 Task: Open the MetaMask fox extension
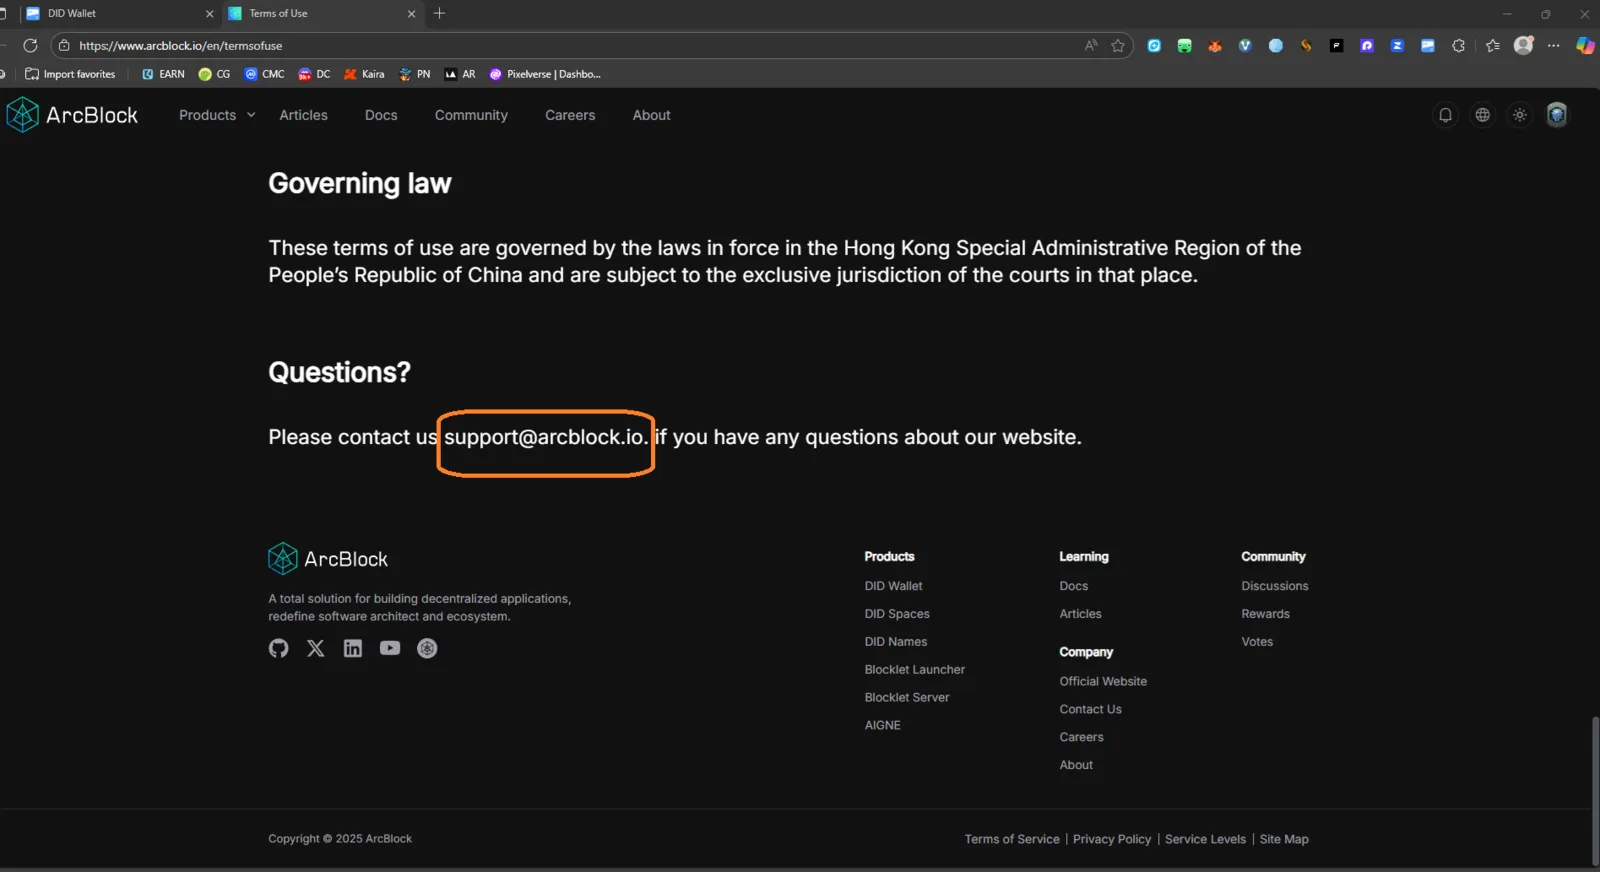(x=1215, y=45)
